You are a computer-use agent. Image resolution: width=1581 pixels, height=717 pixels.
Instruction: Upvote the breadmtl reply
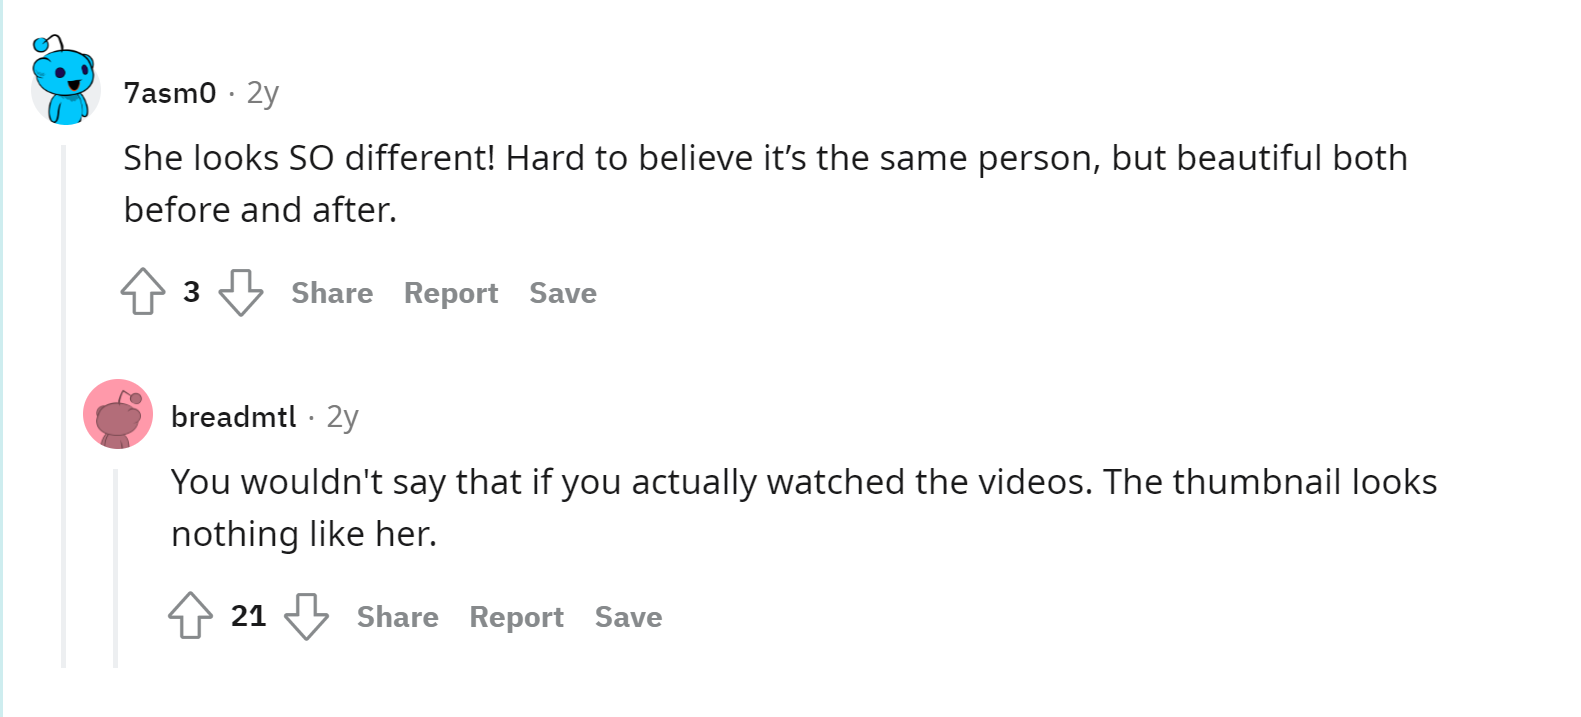[x=190, y=616]
